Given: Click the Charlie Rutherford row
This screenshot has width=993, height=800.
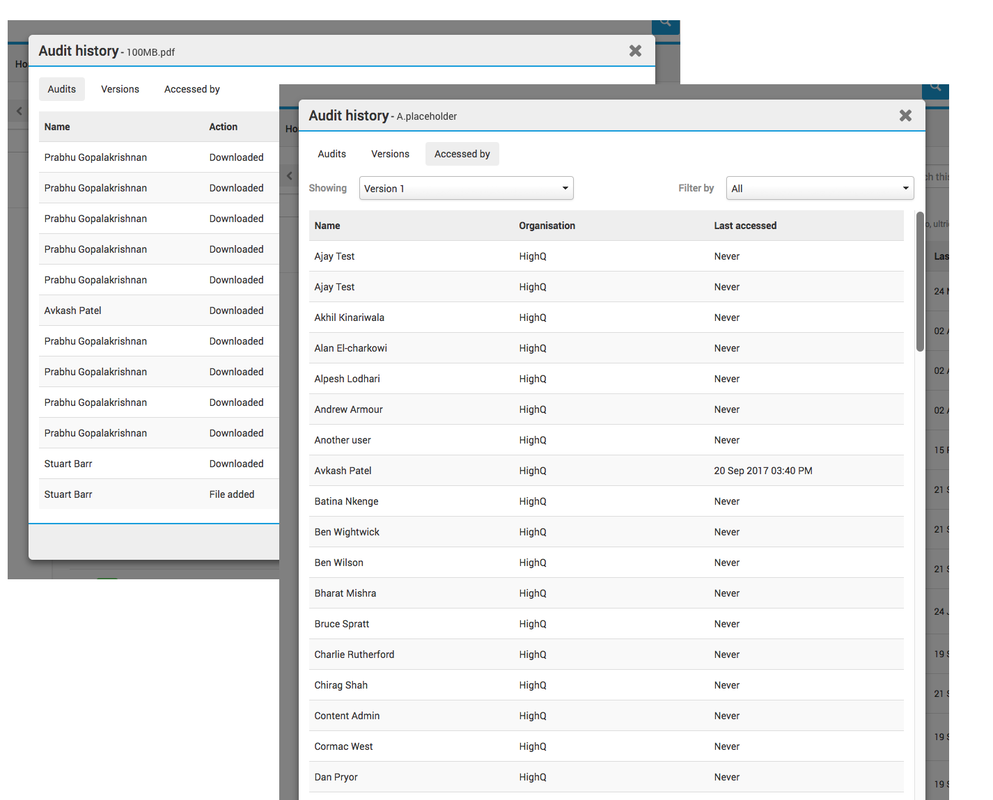Looking at the screenshot, I should coord(606,655).
